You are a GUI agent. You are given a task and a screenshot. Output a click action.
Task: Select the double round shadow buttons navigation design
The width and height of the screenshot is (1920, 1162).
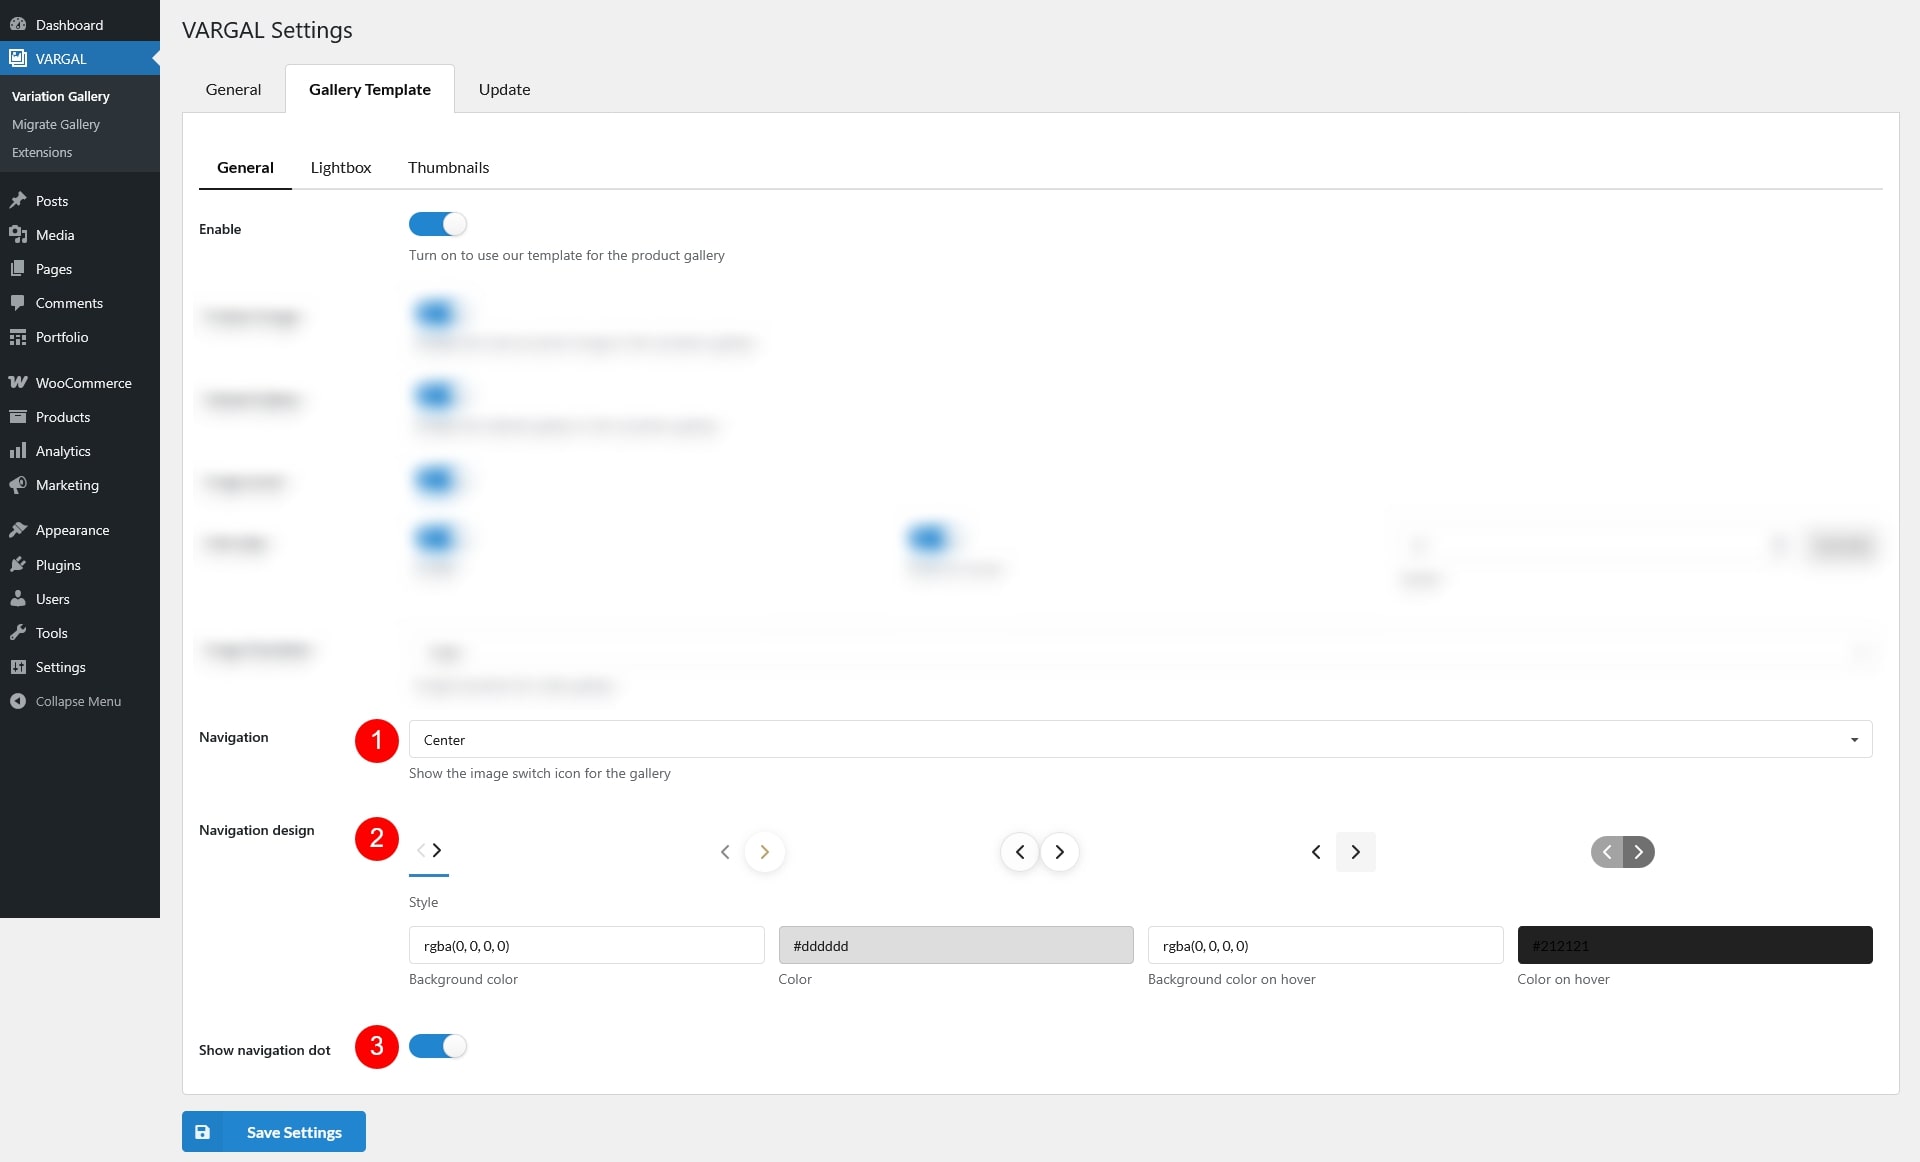click(x=1040, y=852)
